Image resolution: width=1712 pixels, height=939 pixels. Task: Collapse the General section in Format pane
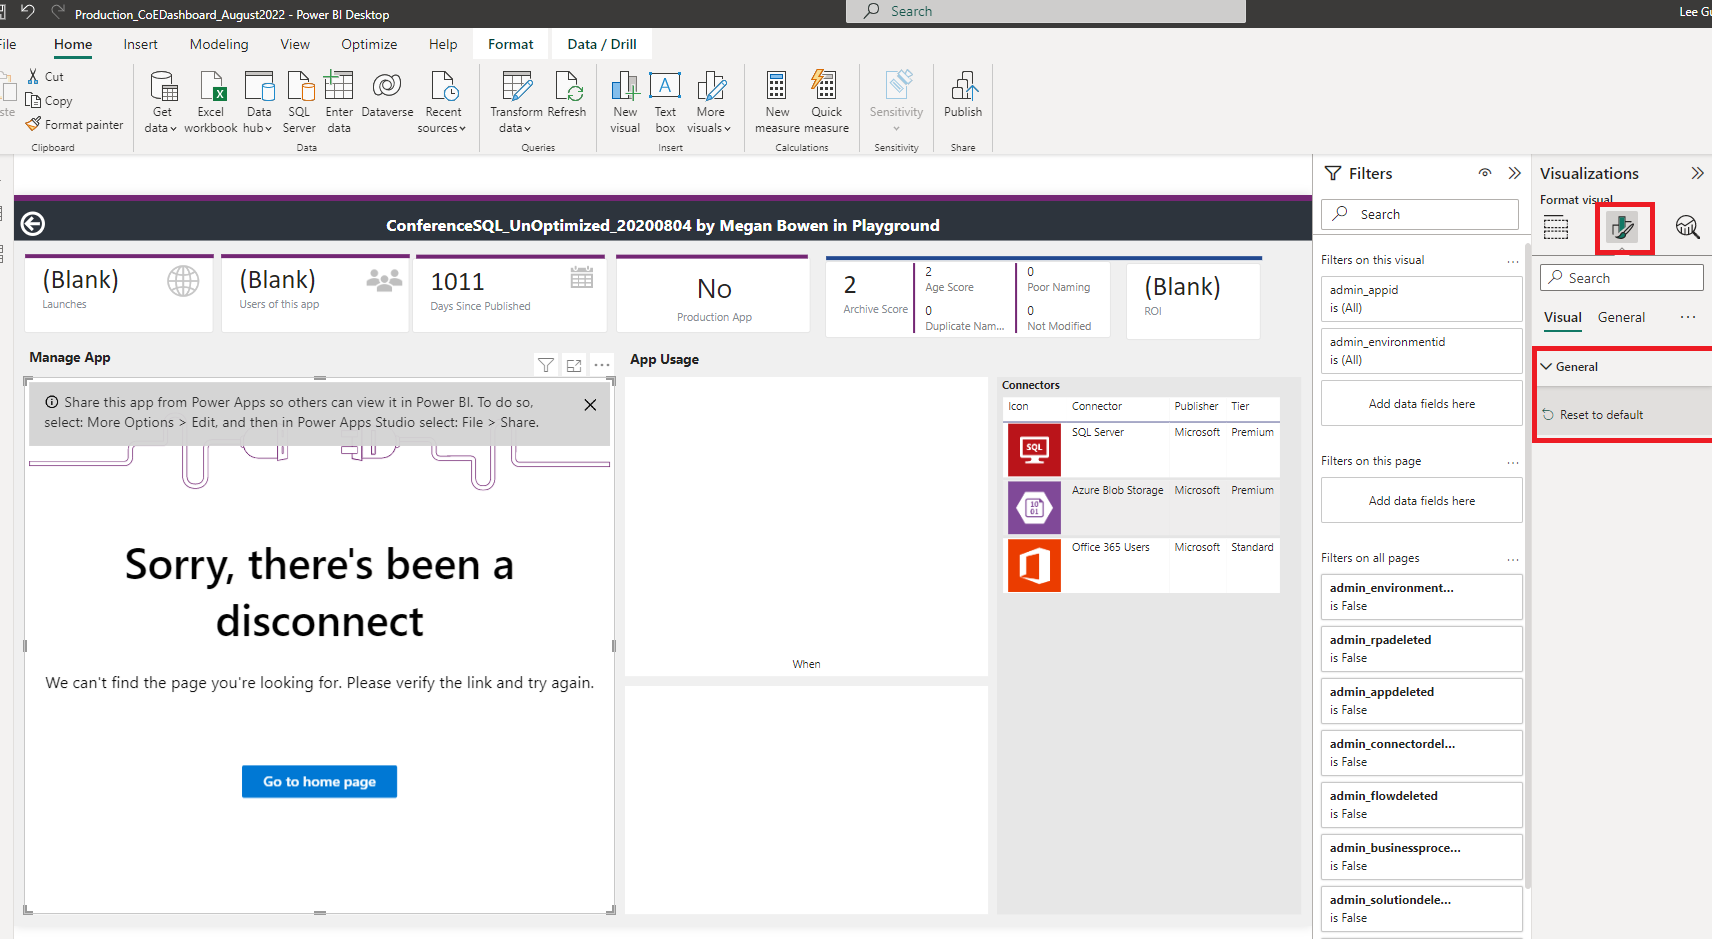[1548, 366]
